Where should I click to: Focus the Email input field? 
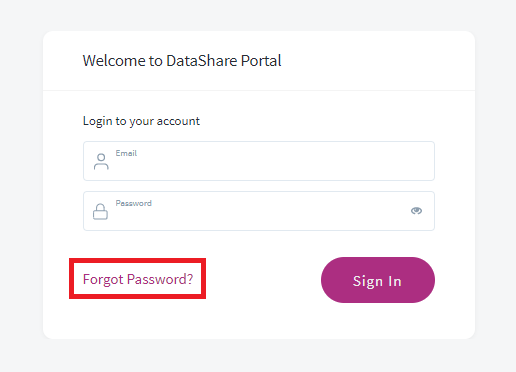(x=259, y=161)
